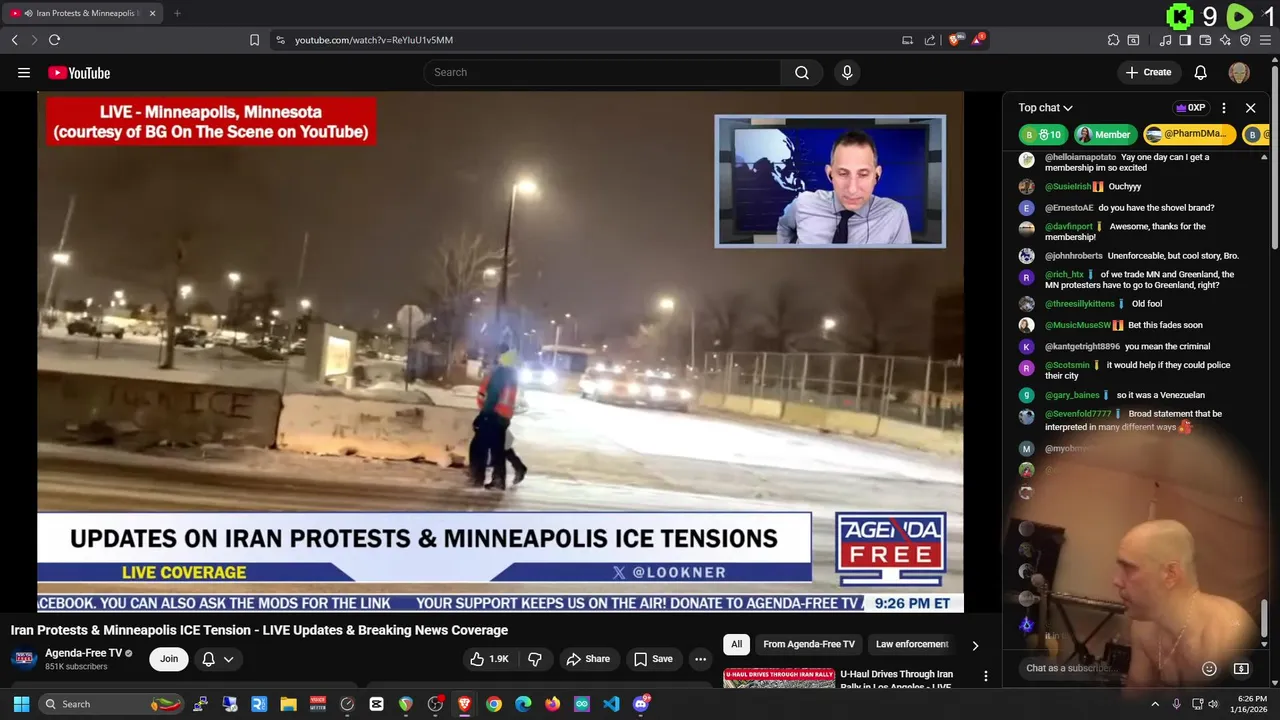Open Firefox from the taskbar

click(553, 704)
